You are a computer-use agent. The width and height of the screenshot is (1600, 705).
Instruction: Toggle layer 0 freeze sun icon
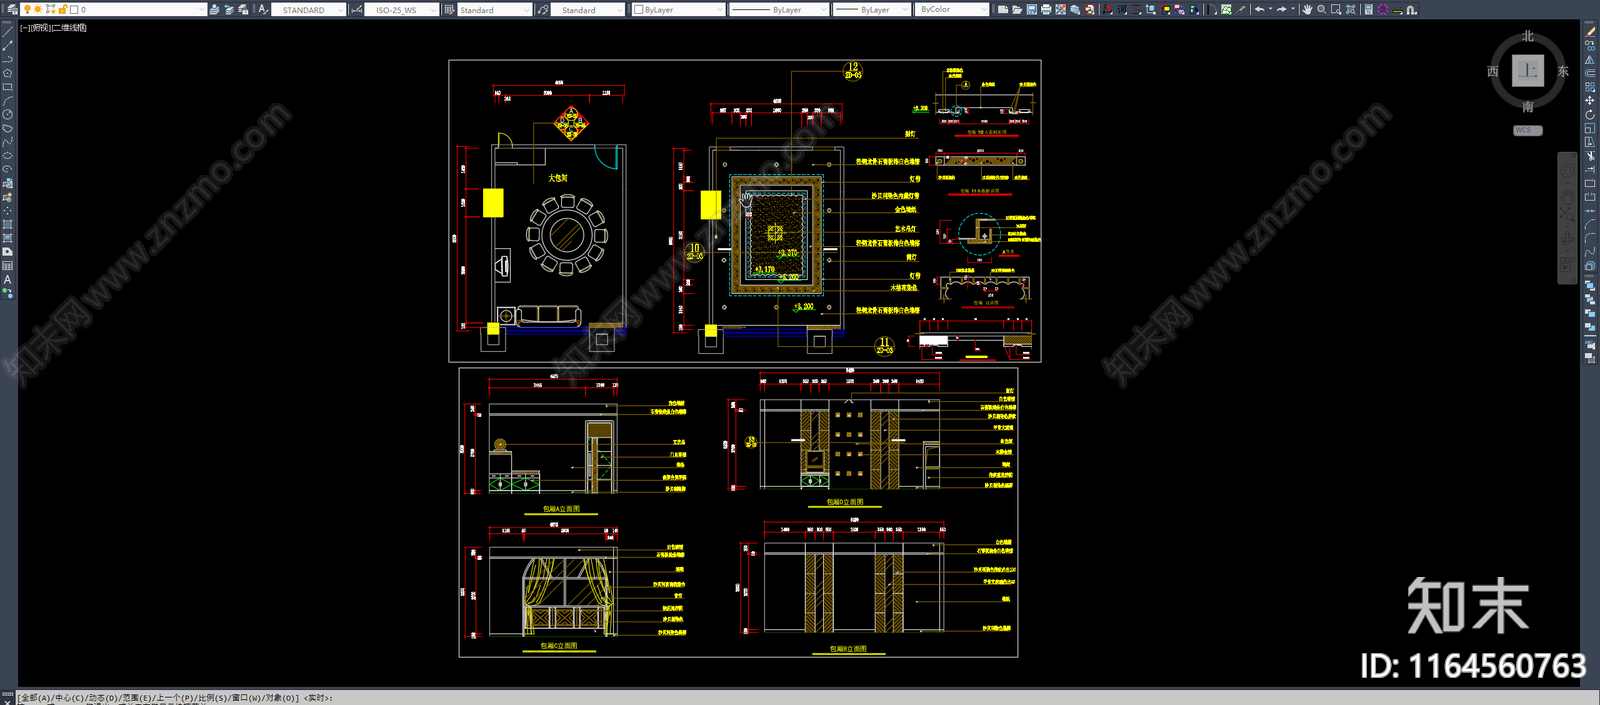click(39, 9)
